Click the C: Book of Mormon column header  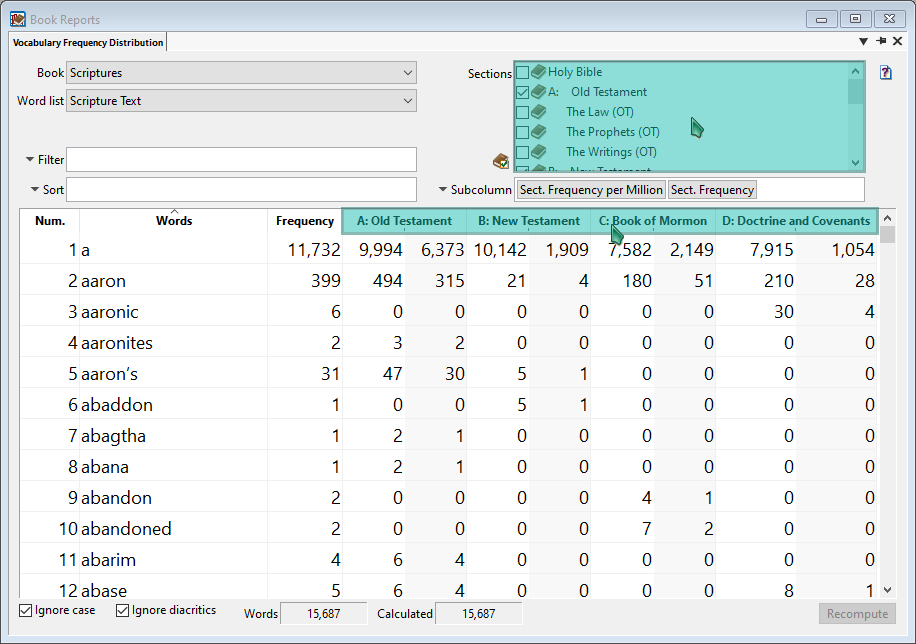tap(653, 221)
